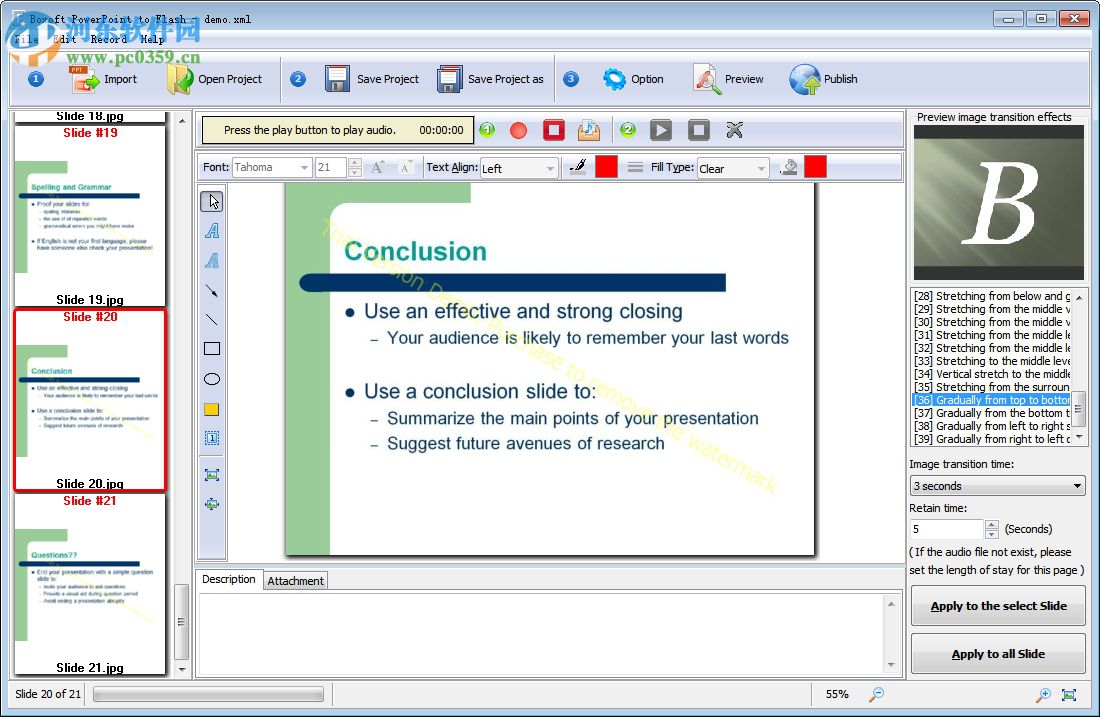1100x717 pixels.
Task: Play the slide audio
Action: pyautogui.click(x=661, y=130)
